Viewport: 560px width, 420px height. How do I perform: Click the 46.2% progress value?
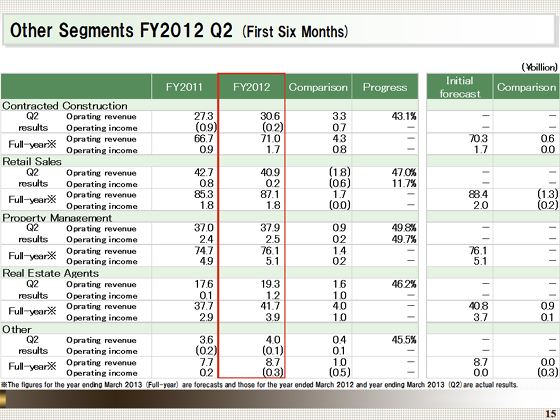click(x=404, y=284)
